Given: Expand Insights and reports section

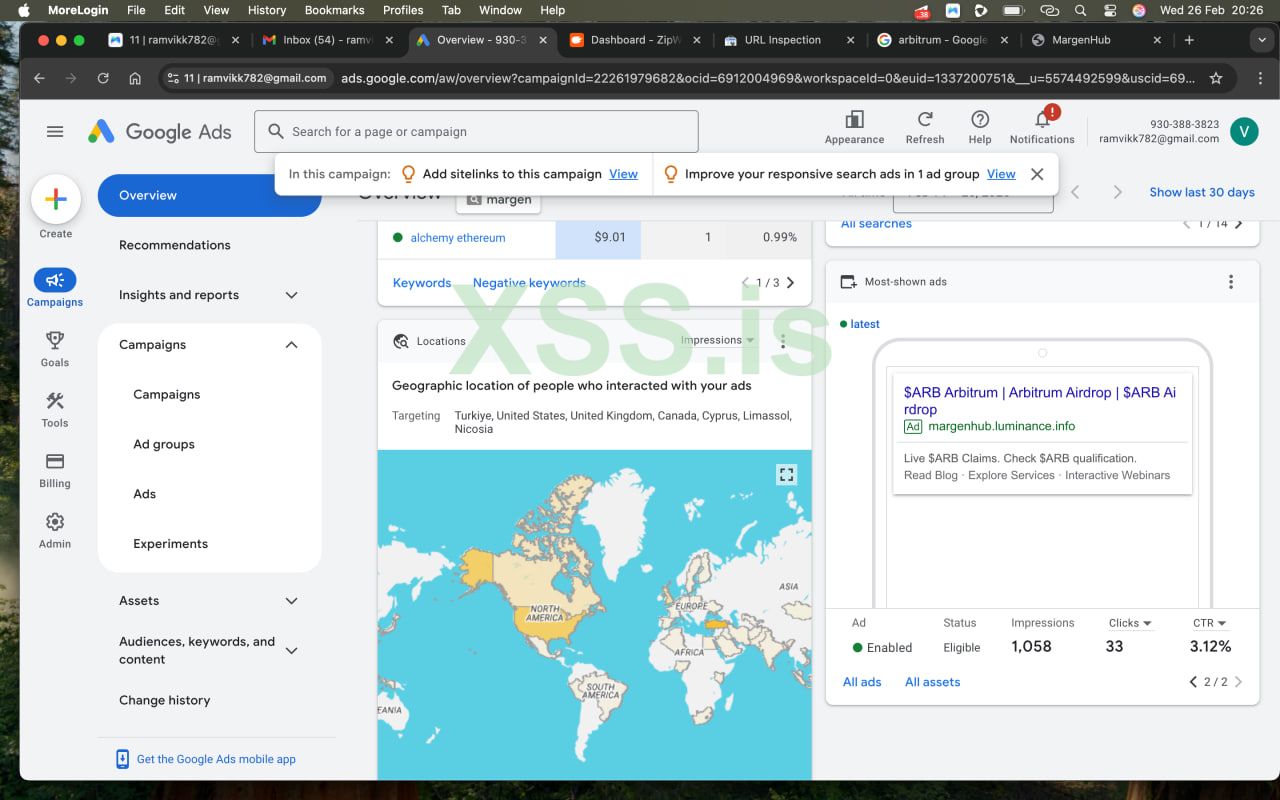Looking at the screenshot, I should point(208,295).
